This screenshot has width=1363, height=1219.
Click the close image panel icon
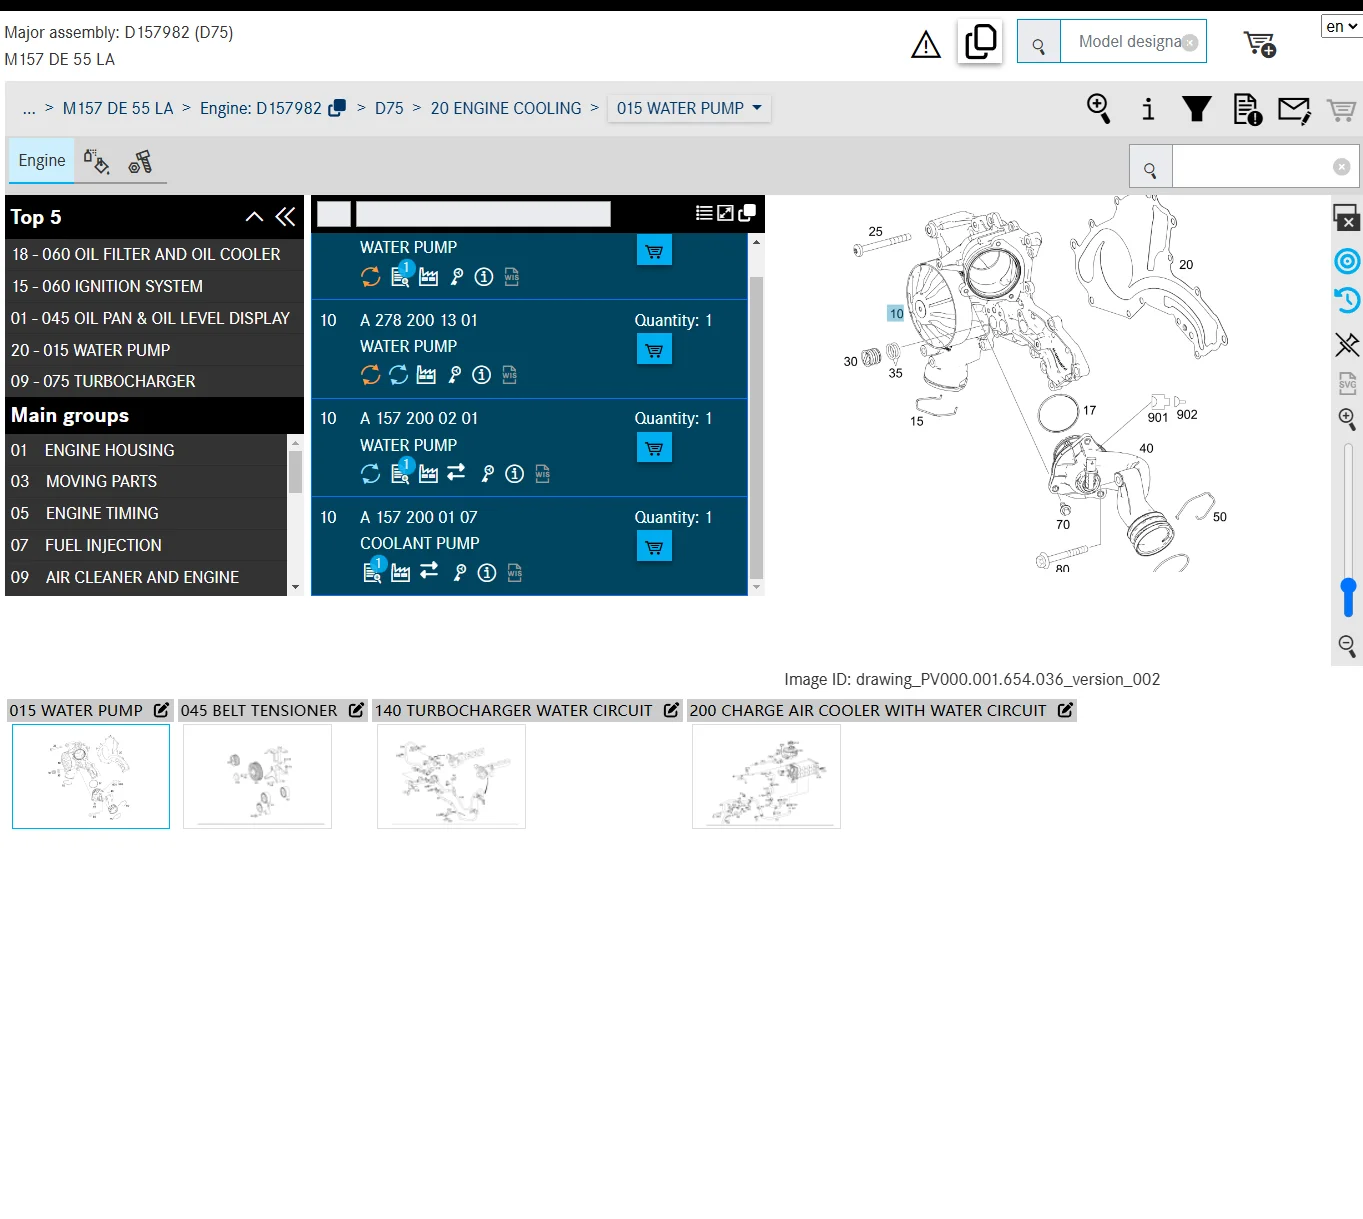(1346, 217)
